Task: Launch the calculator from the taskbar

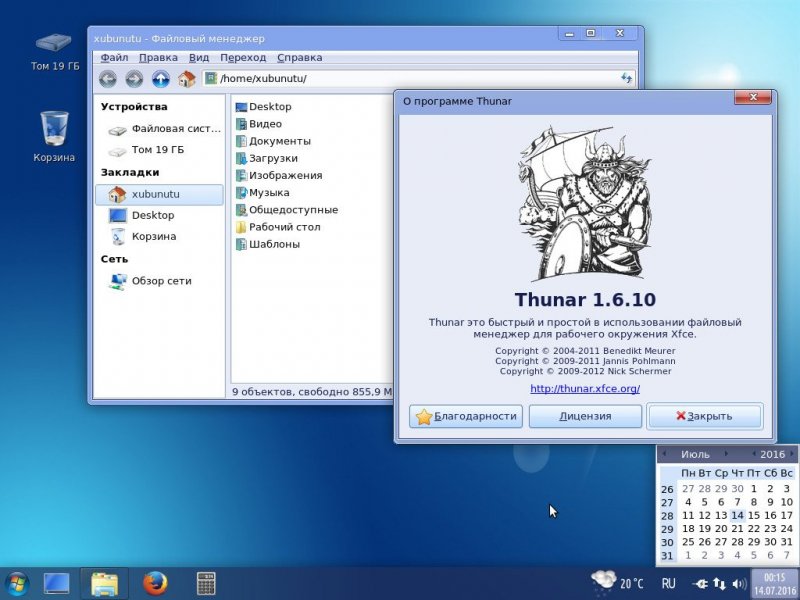Action: (x=206, y=583)
